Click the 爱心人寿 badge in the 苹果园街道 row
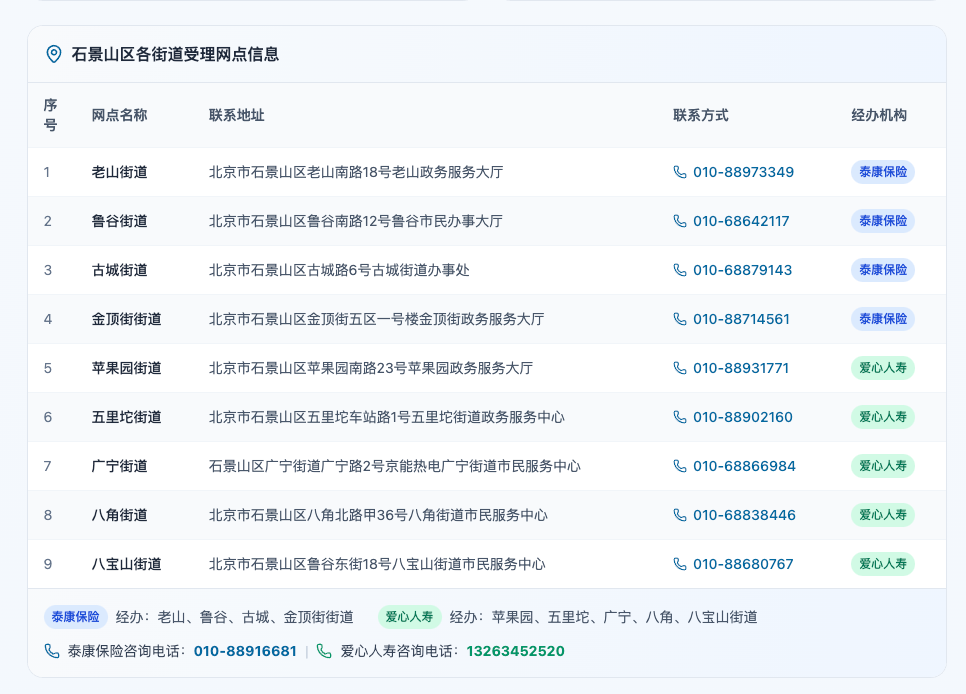This screenshot has height=694, width=966. click(x=882, y=368)
